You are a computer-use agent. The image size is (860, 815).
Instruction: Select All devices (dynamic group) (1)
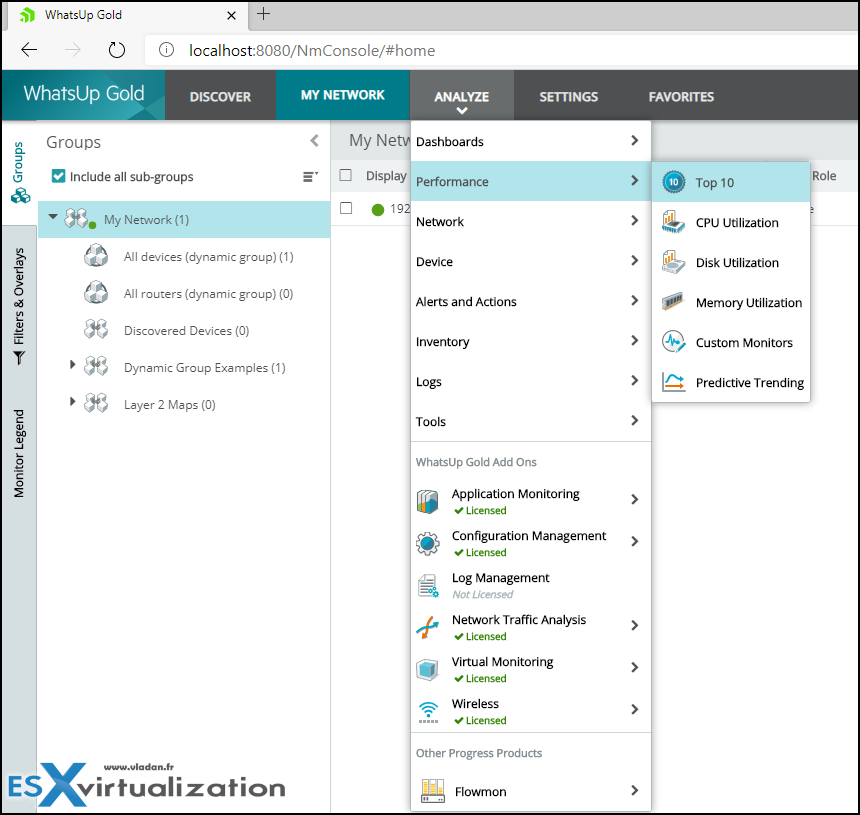click(208, 257)
